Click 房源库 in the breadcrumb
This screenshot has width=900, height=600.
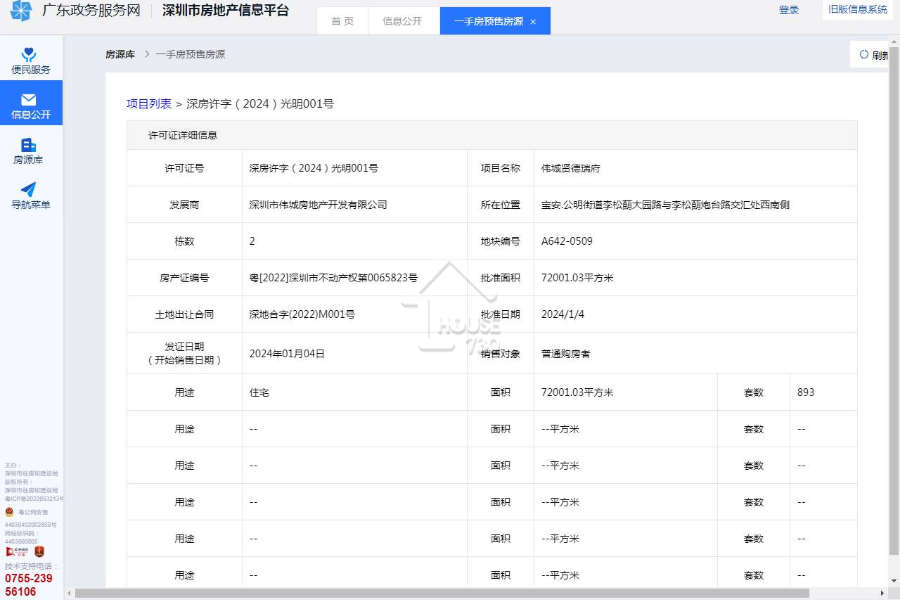(120, 55)
